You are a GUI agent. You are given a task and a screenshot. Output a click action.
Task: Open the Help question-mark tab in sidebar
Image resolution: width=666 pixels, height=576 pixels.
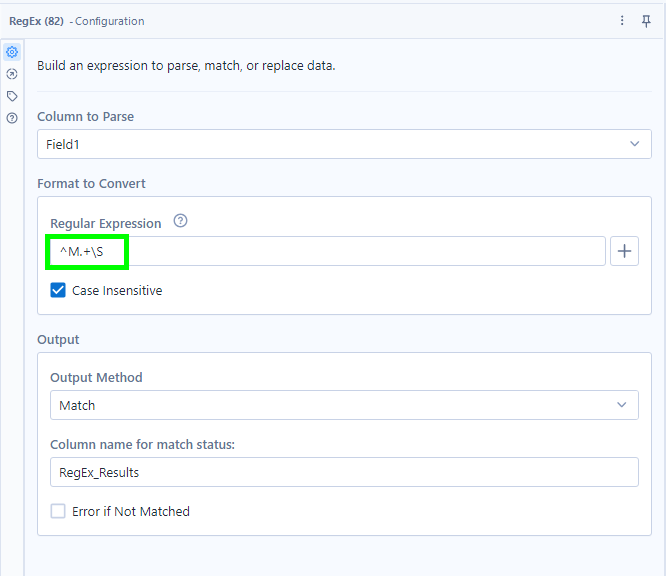pyautogui.click(x=12, y=118)
